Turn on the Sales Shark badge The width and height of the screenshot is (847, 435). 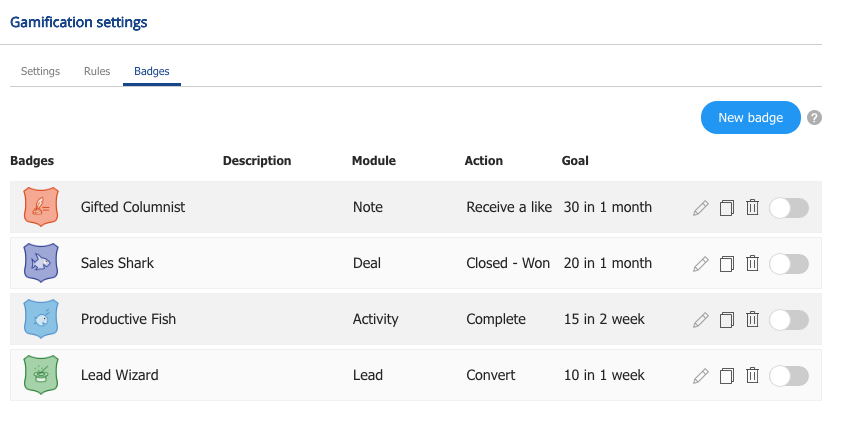pos(789,264)
